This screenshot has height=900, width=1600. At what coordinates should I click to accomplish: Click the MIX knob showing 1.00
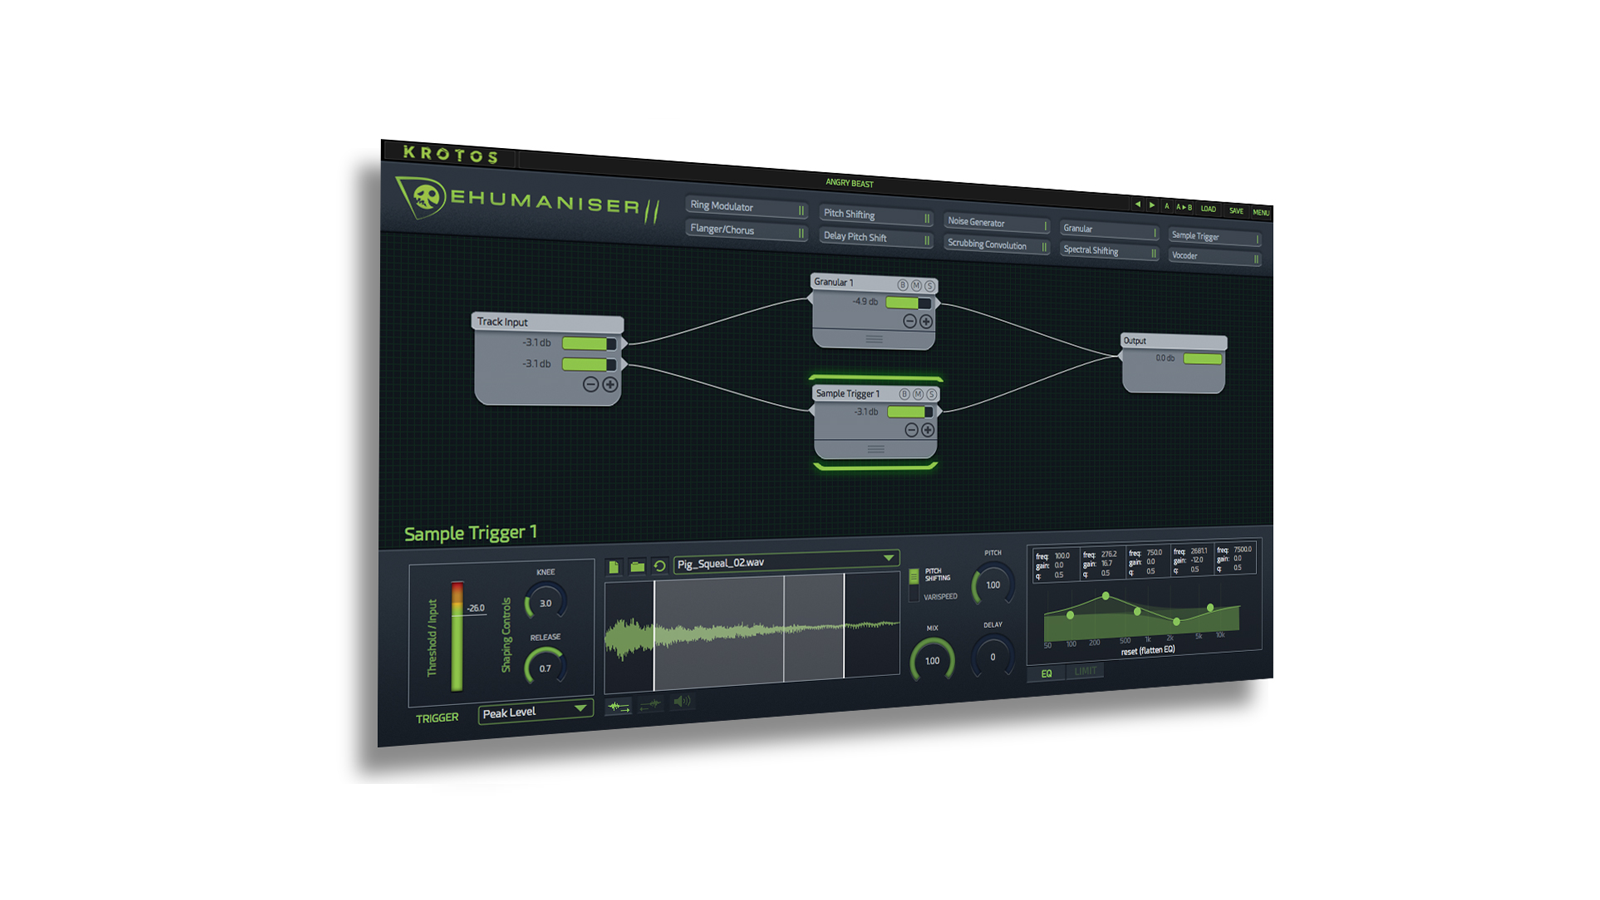click(x=932, y=661)
